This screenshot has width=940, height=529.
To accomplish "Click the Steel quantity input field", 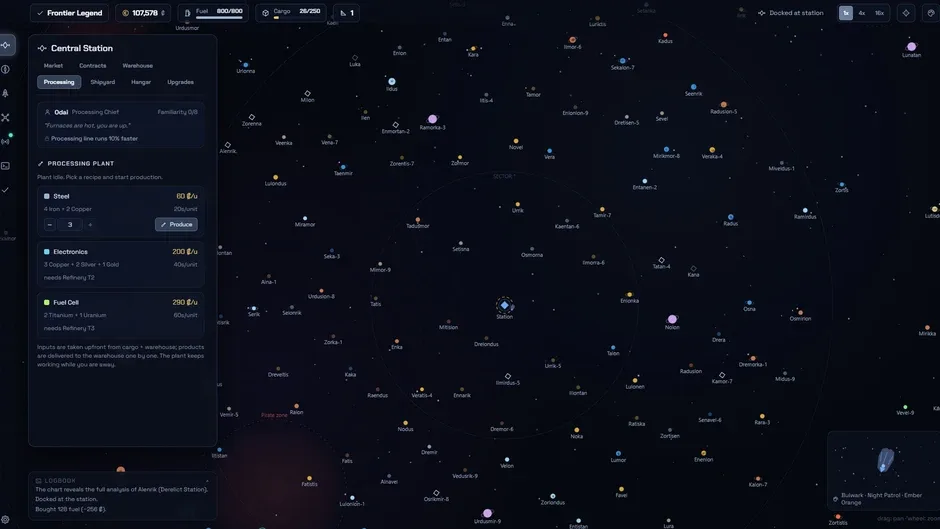I will (70, 225).
